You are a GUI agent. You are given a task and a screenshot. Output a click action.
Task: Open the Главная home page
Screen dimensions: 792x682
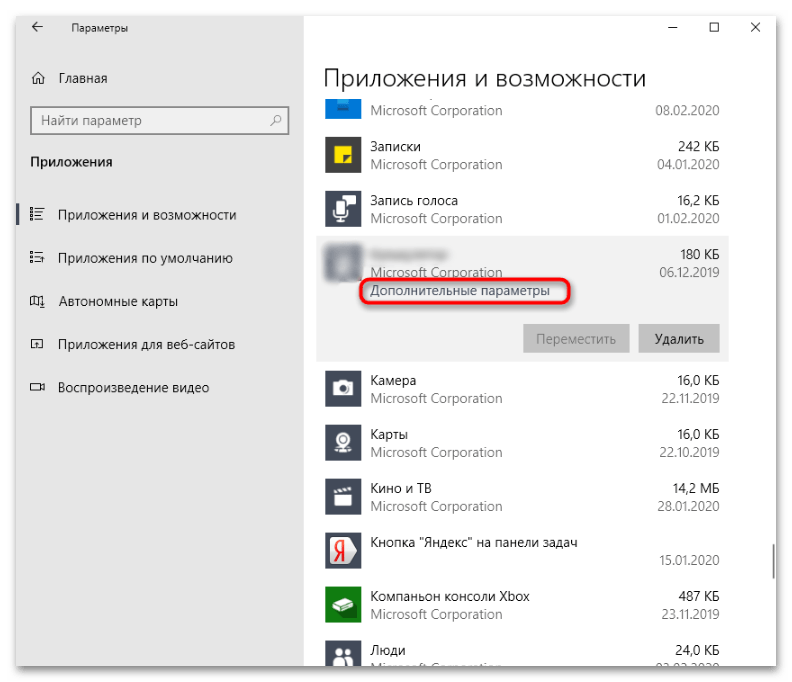click(83, 78)
